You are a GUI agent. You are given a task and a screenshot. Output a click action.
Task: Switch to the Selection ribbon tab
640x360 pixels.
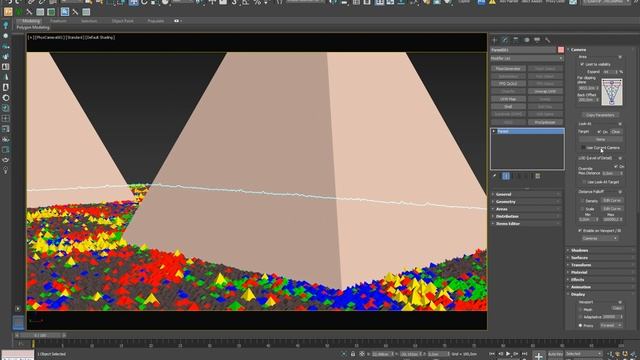[89, 21]
